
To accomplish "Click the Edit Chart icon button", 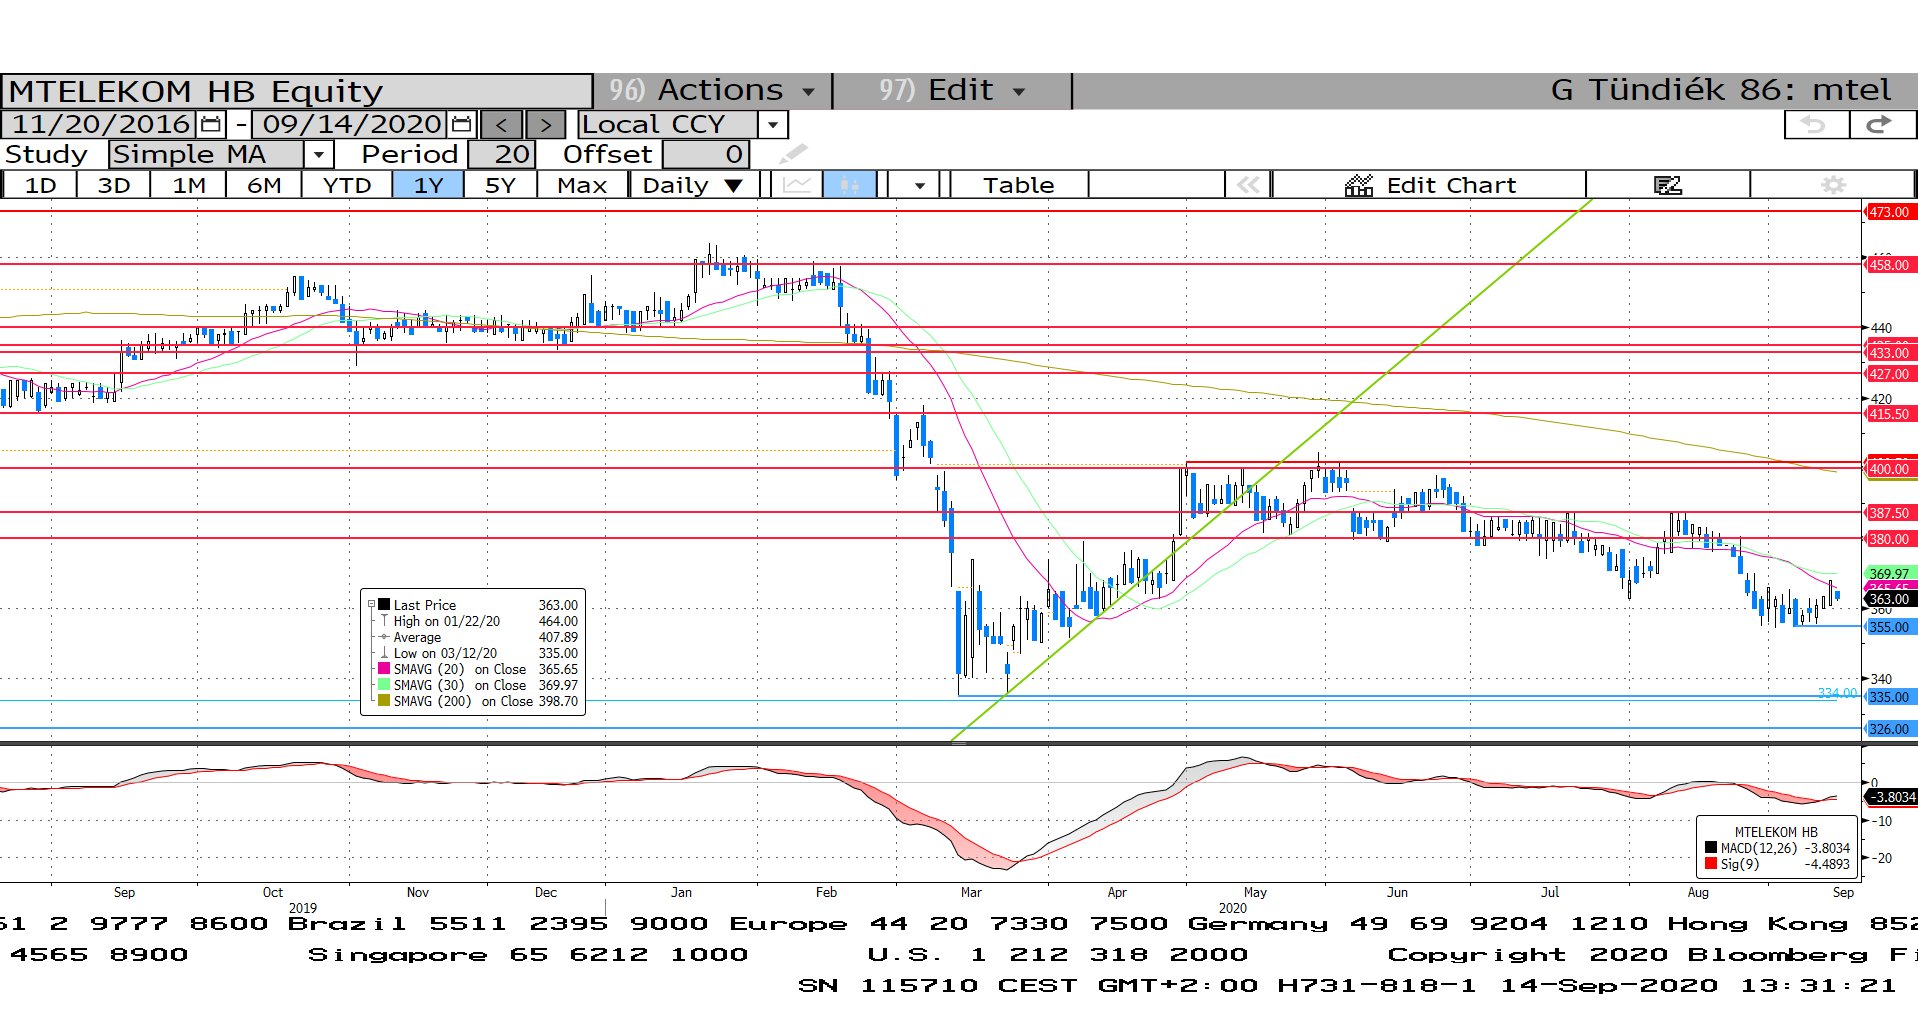I will pos(1430,185).
